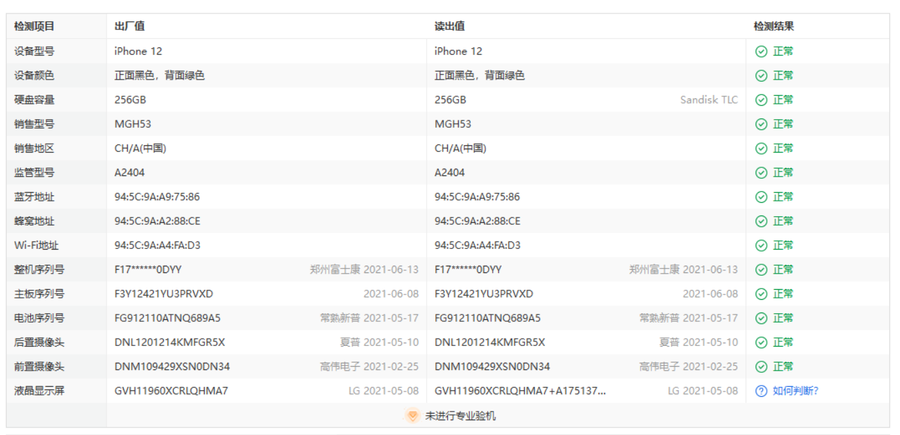
Task: Click the question mark icon beside 如何判断?
Action: pos(761,391)
